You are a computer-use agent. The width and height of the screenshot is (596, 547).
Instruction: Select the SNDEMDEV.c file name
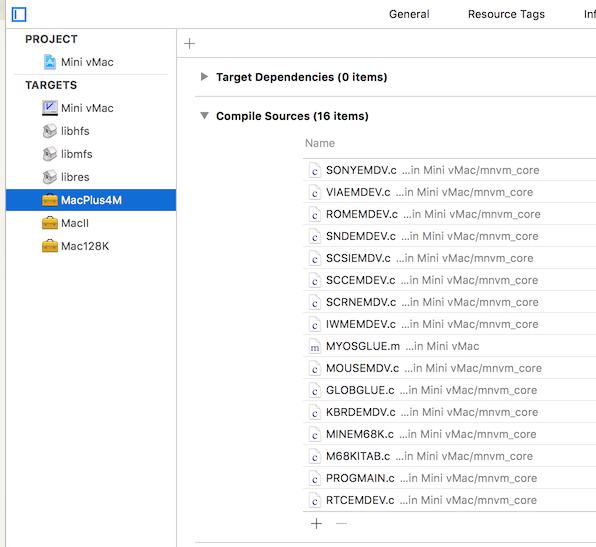point(361,236)
